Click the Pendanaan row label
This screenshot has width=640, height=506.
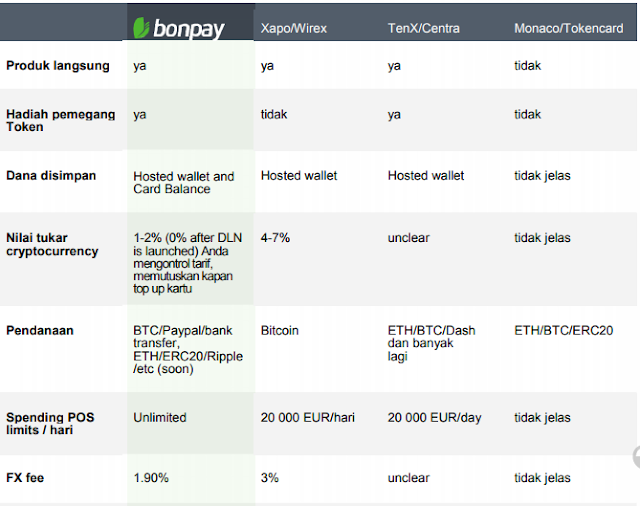tap(40, 330)
